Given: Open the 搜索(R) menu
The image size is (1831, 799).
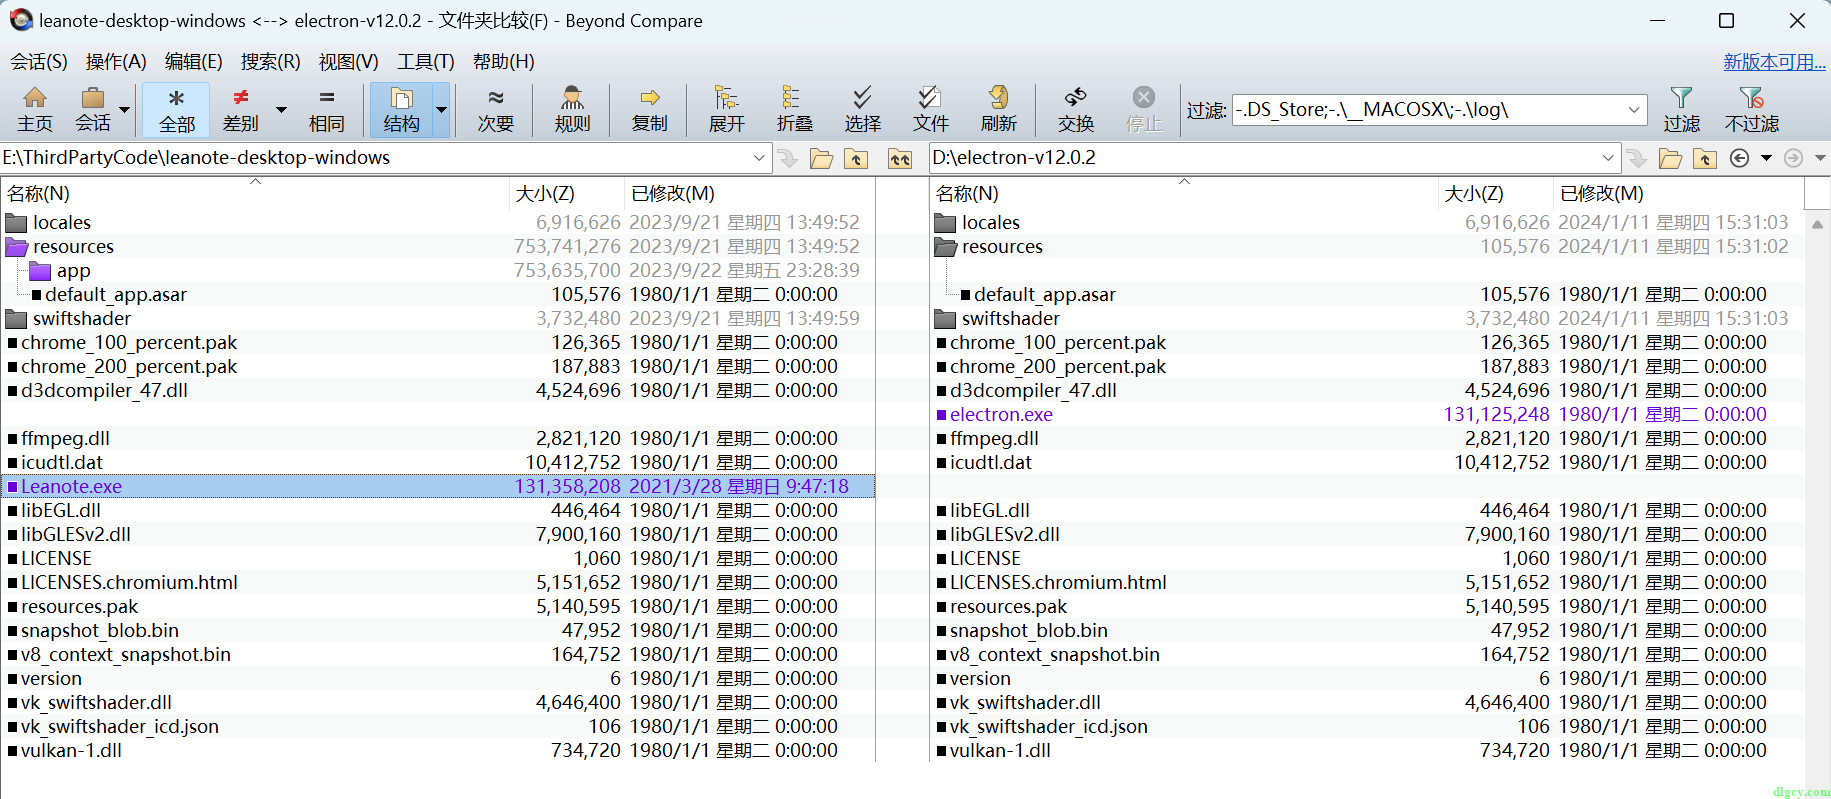Looking at the screenshot, I should pyautogui.click(x=270, y=62).
